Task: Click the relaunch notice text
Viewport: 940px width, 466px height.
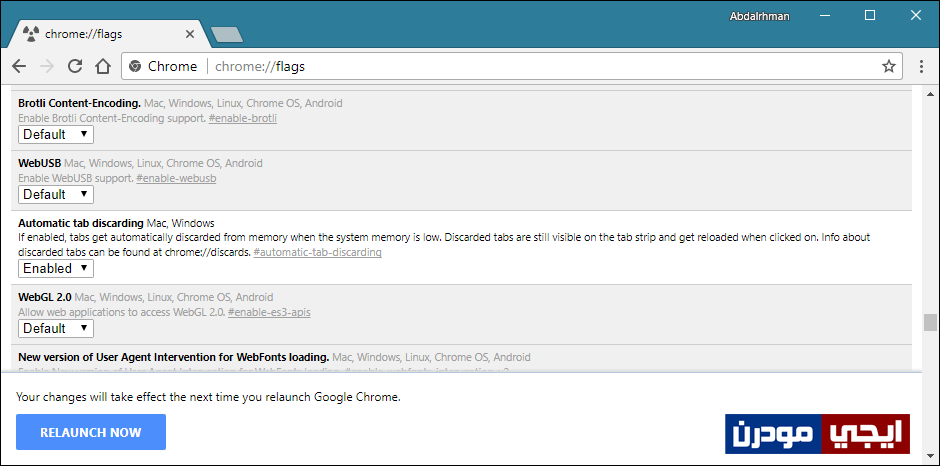Action: tap(208, 396)
